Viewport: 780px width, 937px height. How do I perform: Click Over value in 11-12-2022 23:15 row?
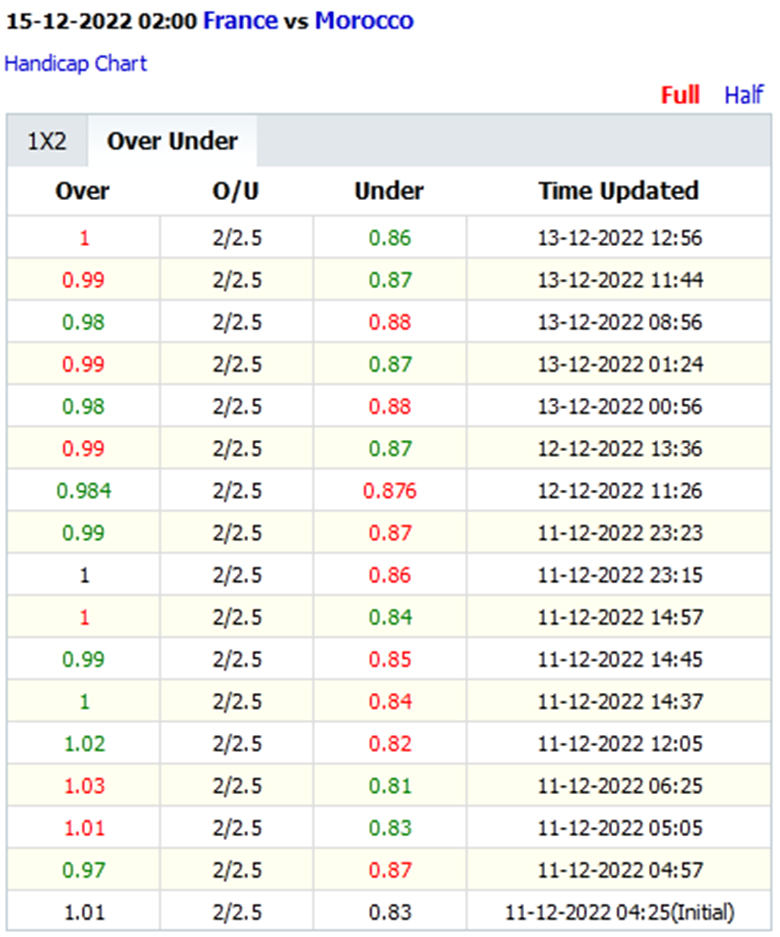click(84, 575)
